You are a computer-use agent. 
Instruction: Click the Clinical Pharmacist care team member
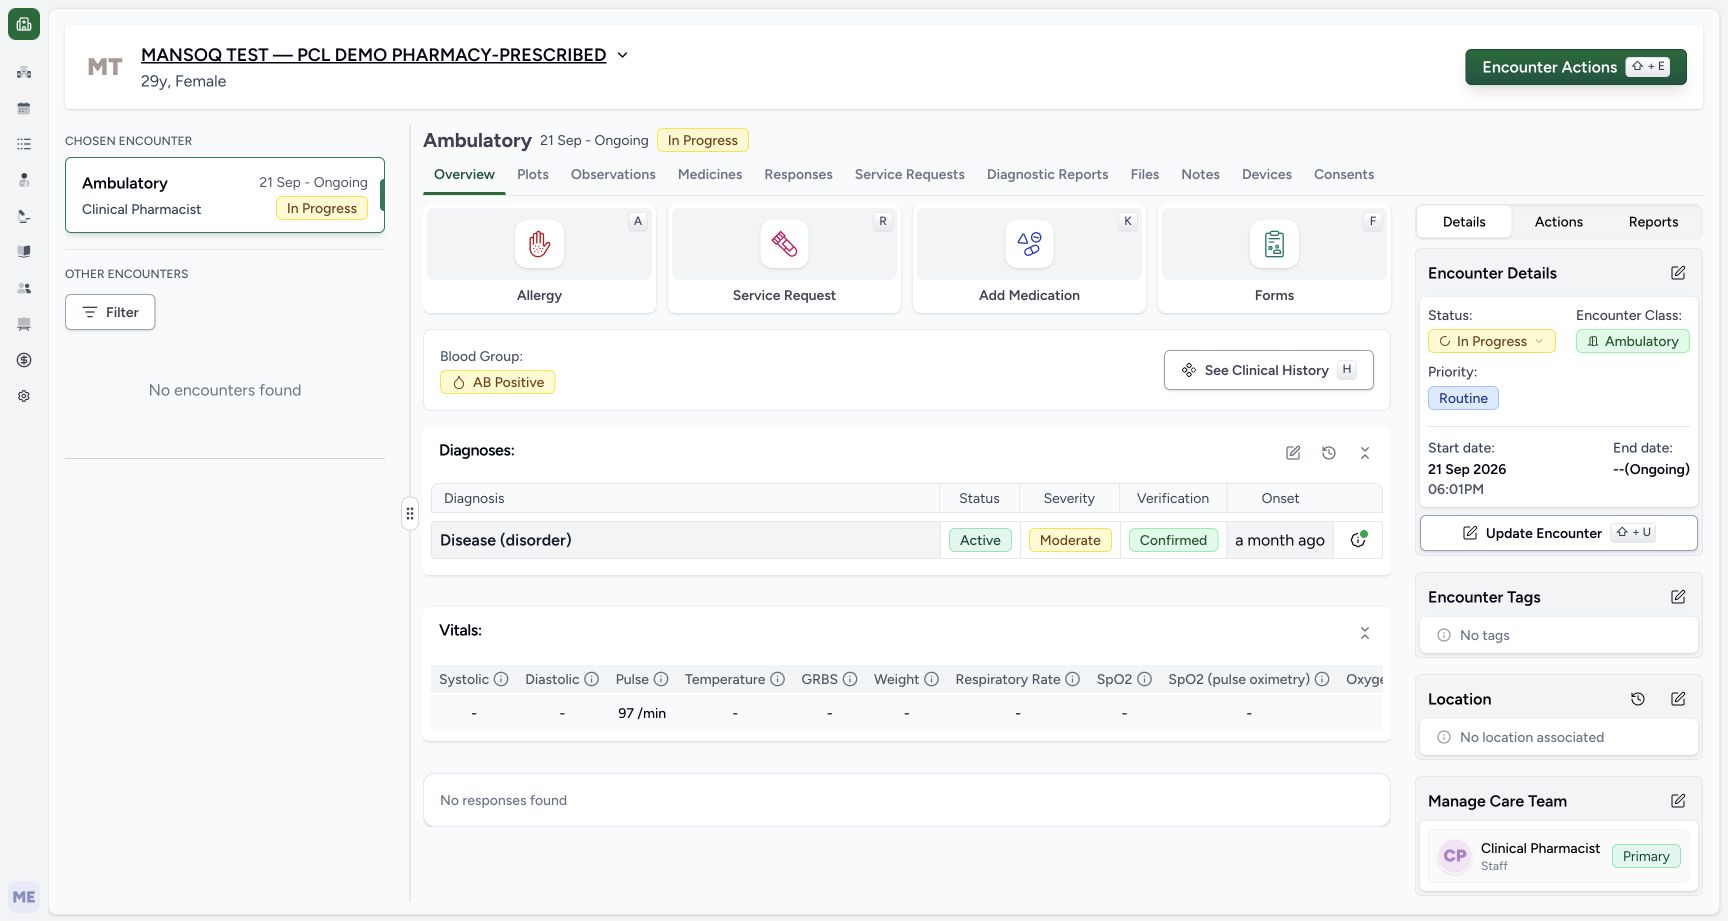coord(1559,856)
